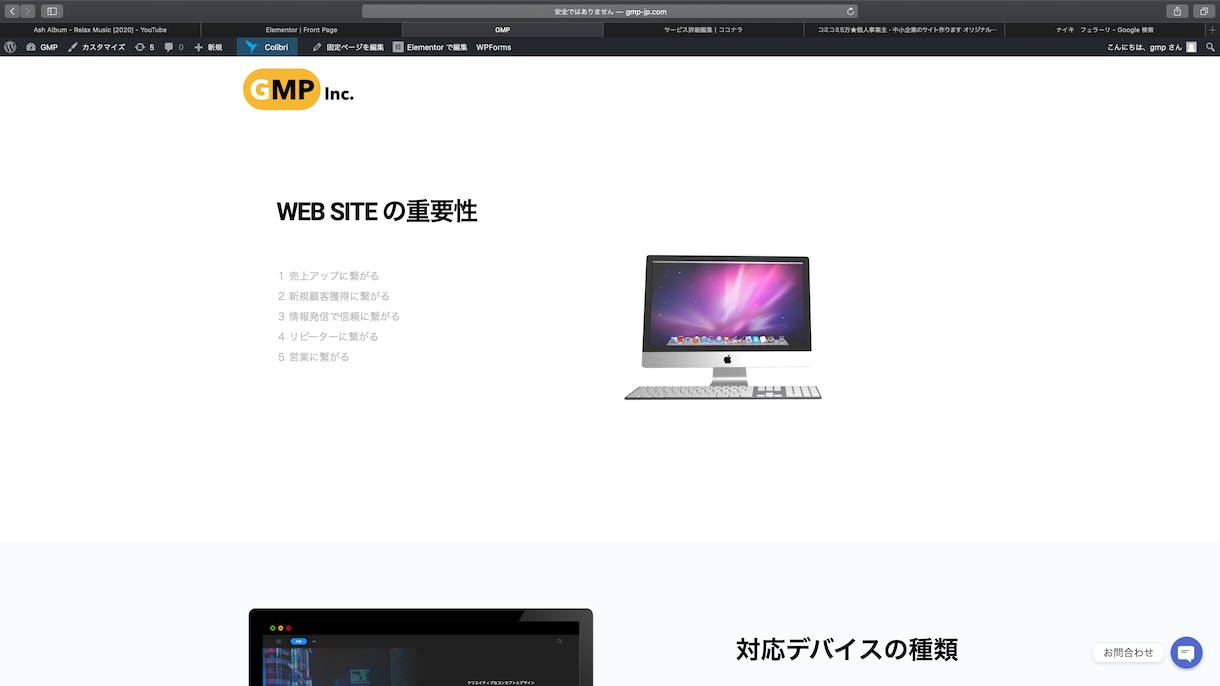Switch to the サービス詳細編集 ココナラ tab
The height and width of the screenshot is (686, 1220).
coord(704,30)
